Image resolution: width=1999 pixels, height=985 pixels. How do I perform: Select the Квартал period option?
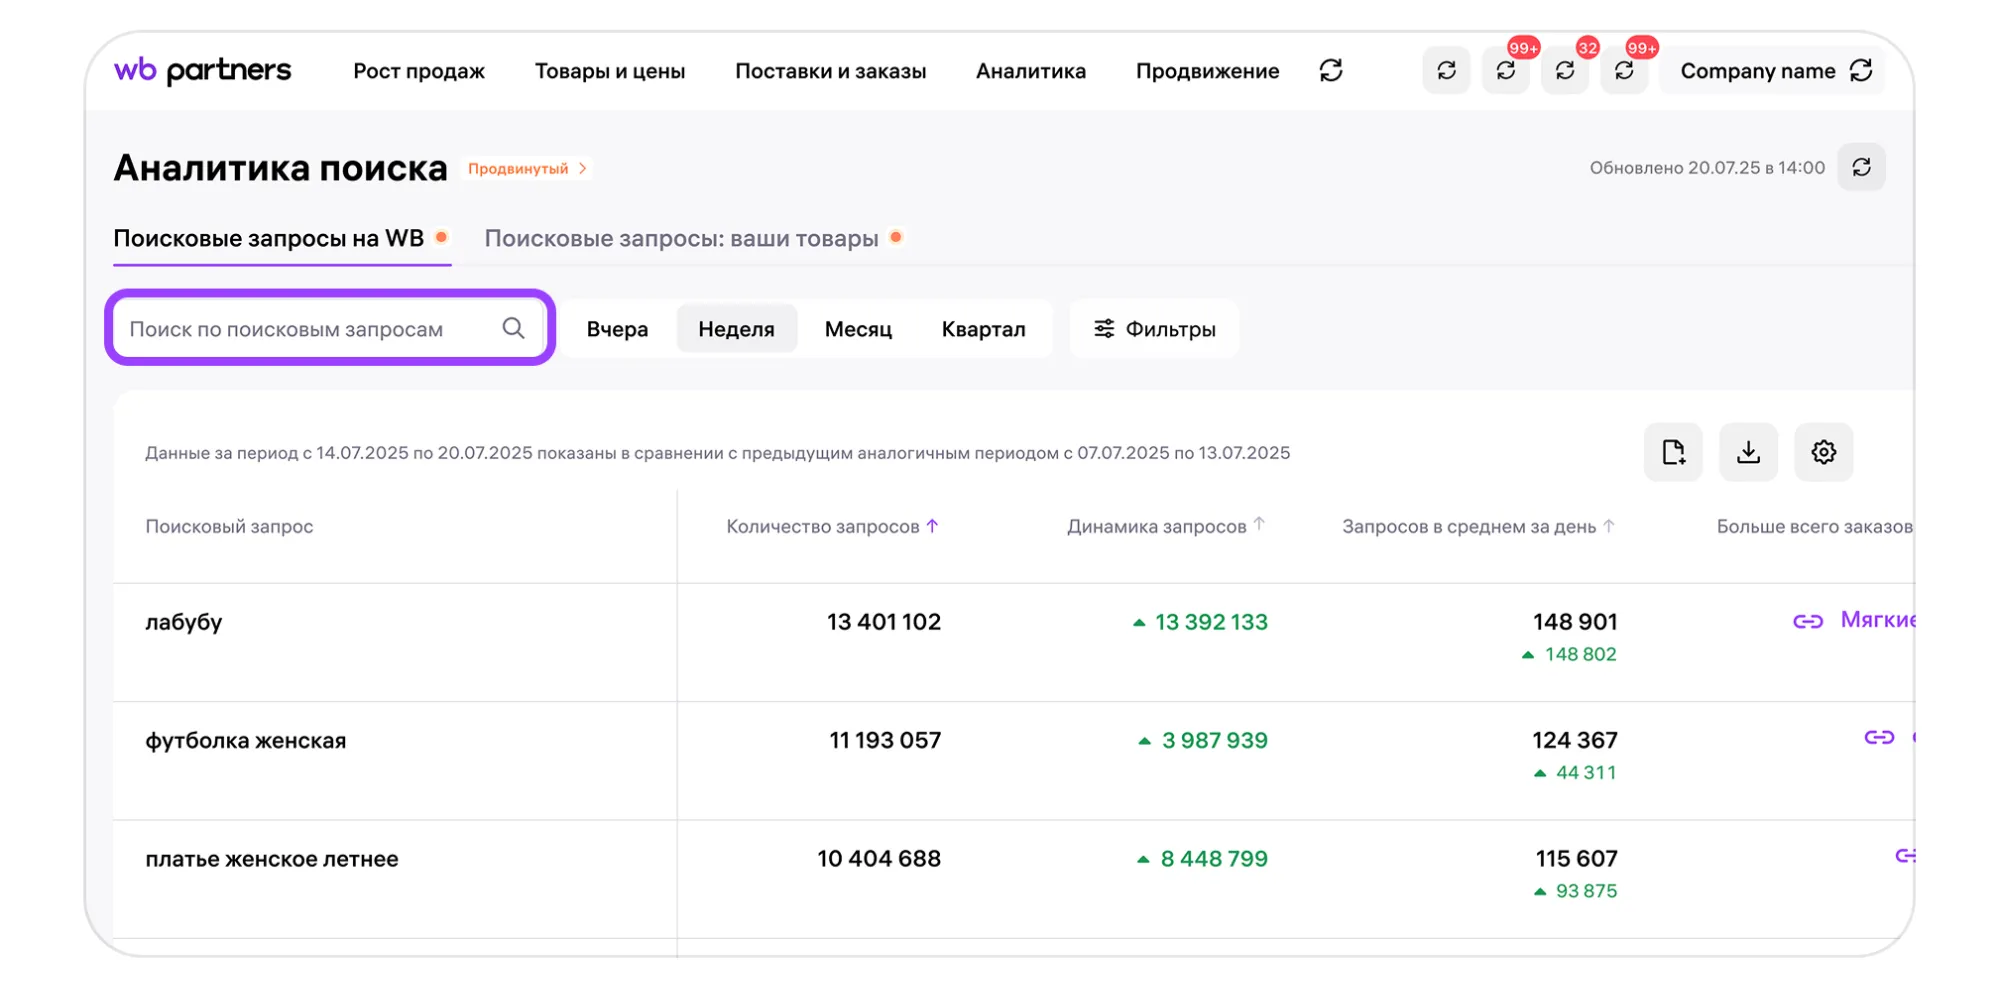click(x=983, y=329)
